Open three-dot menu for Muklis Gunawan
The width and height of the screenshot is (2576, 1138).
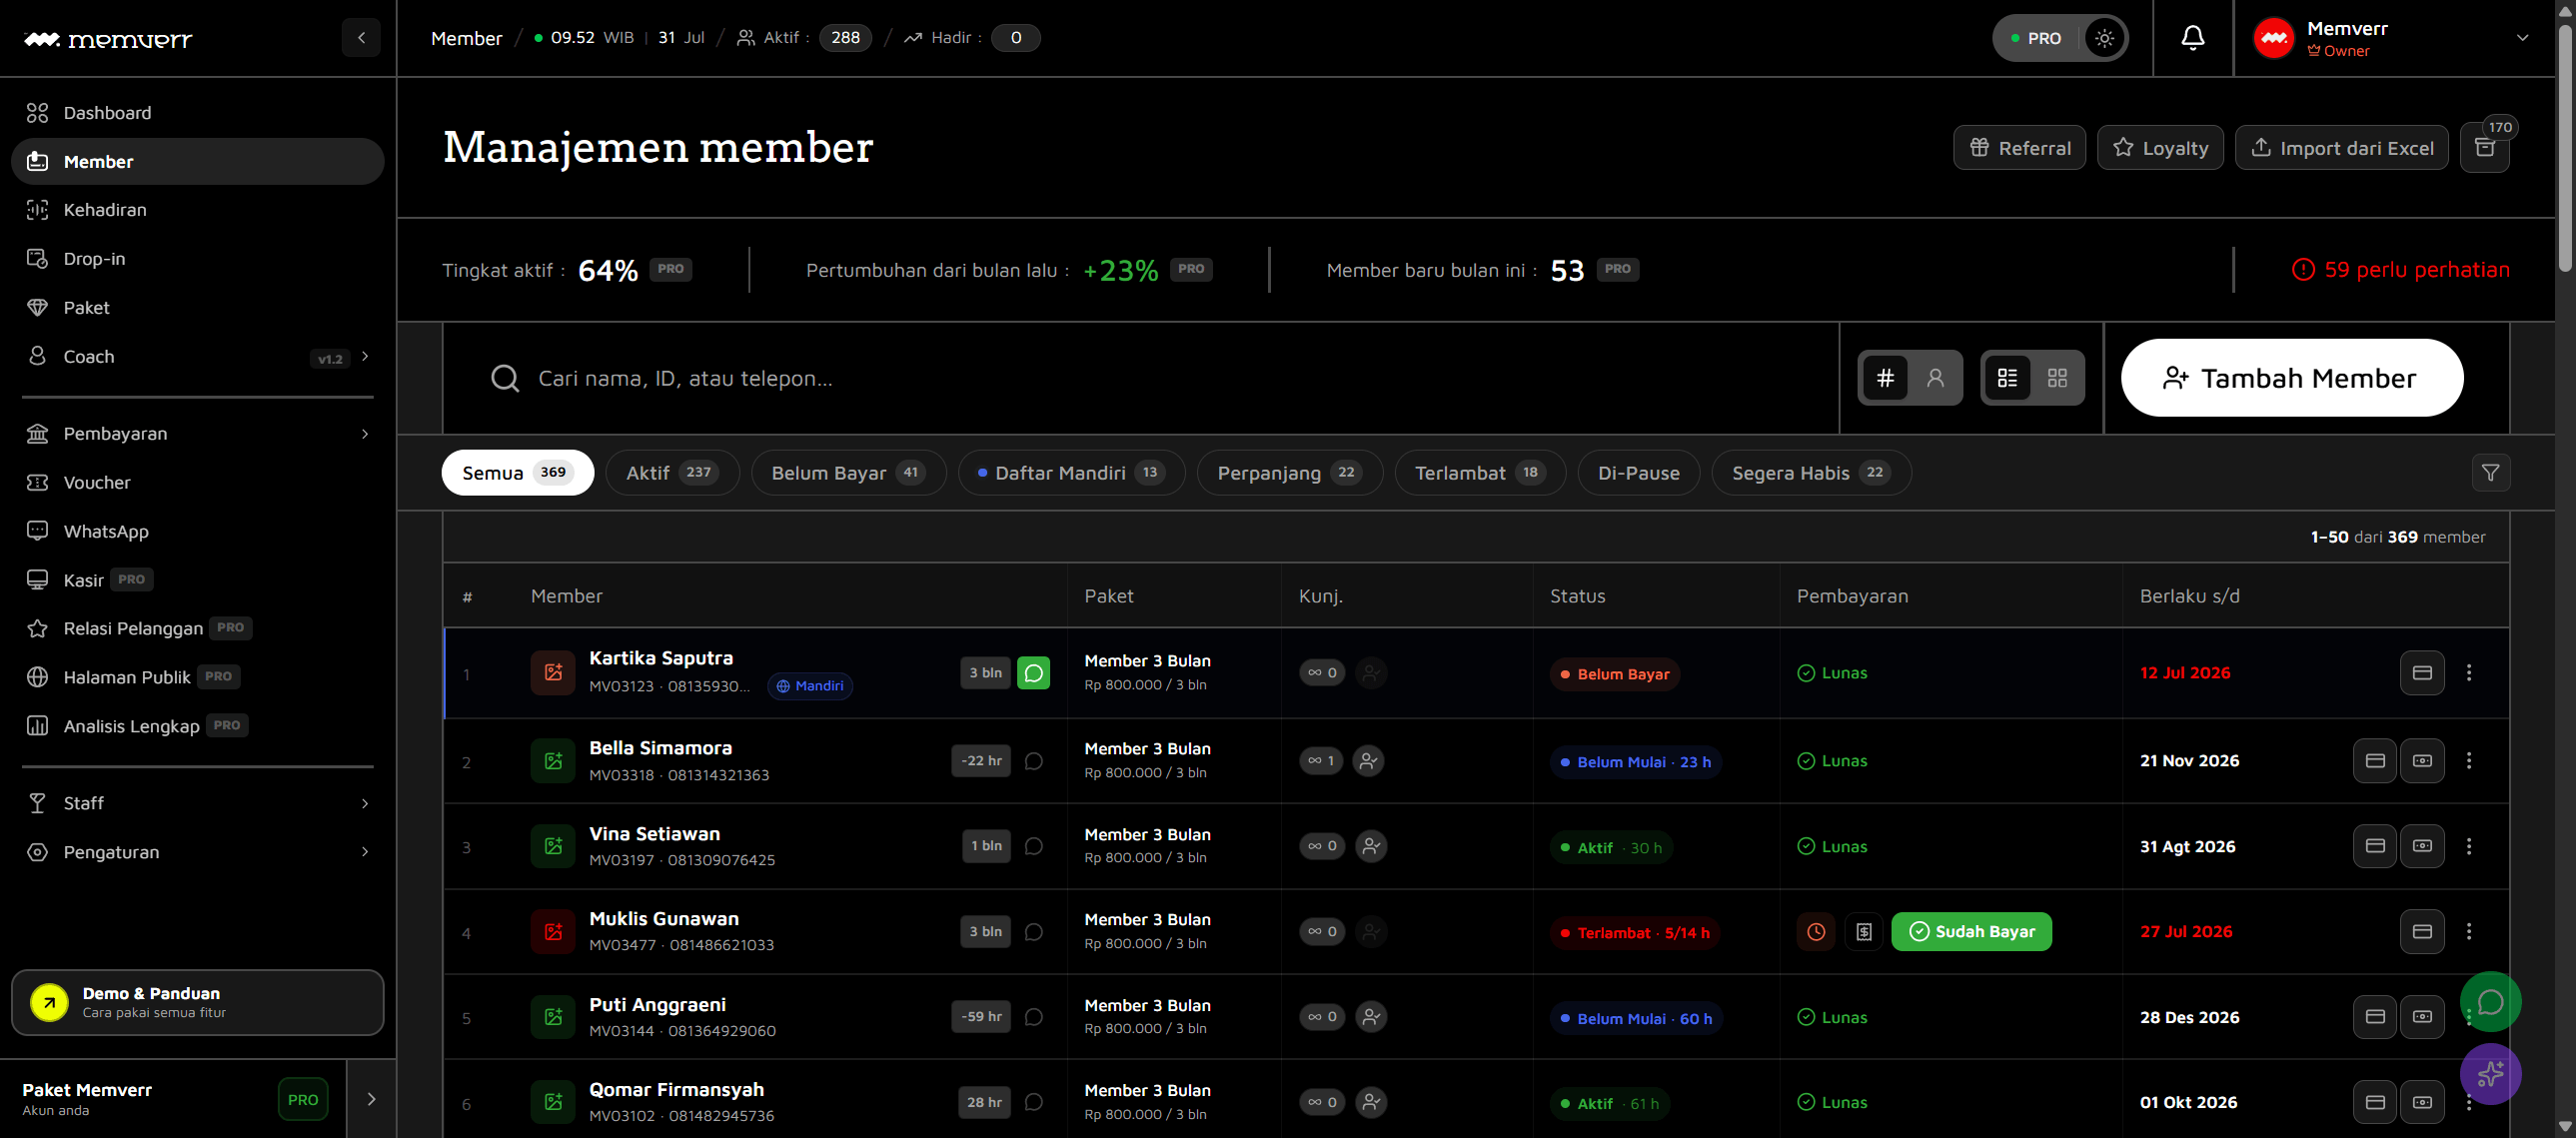tap(2469, 932)
